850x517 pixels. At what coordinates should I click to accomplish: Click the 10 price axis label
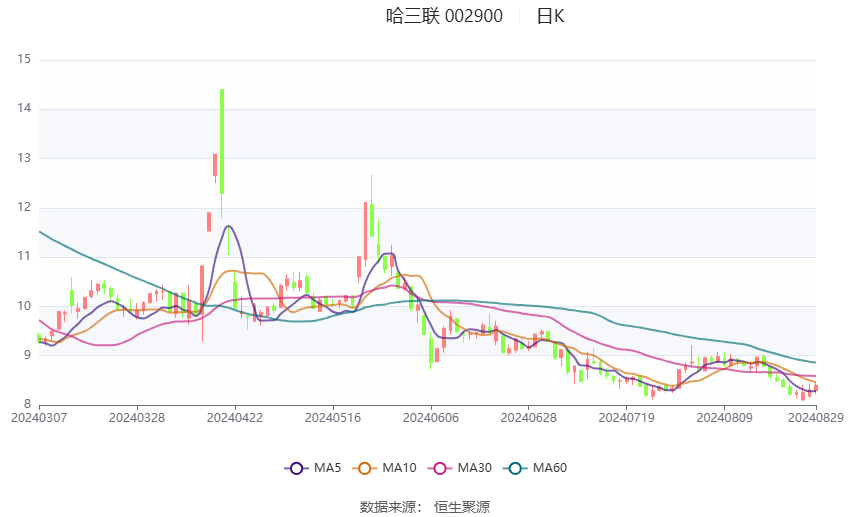(x=24, y=306)
